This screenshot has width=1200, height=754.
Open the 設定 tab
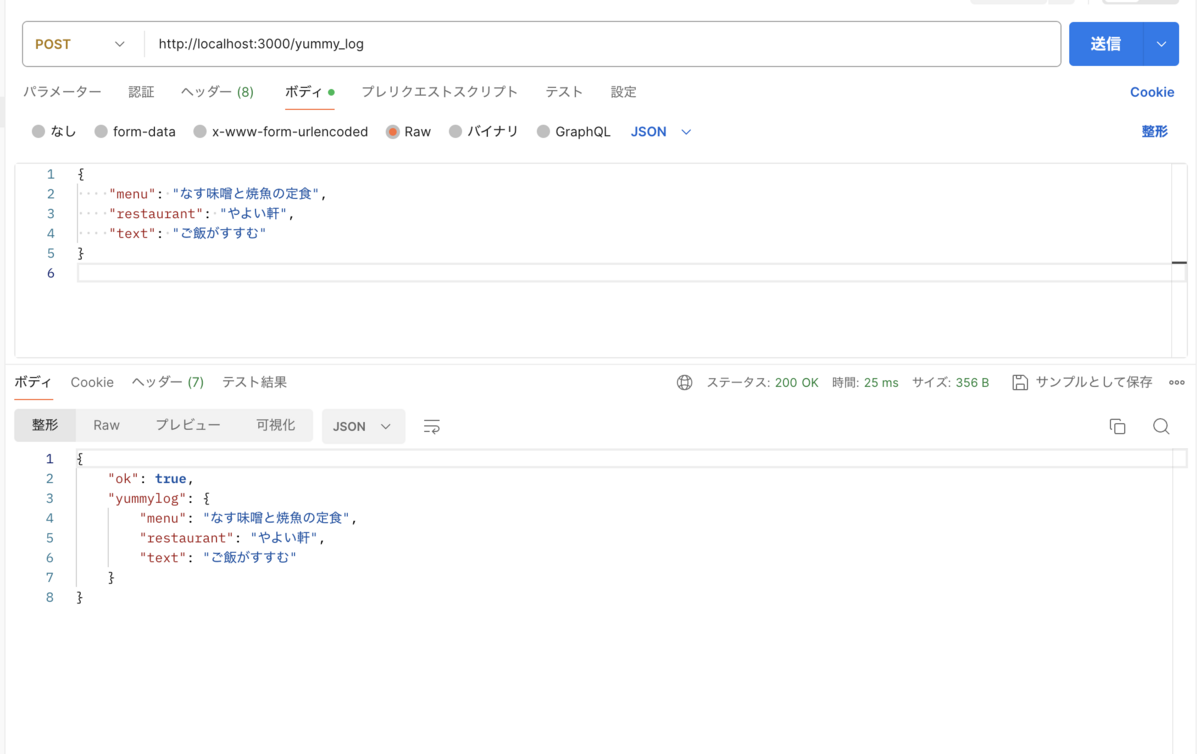point(624,92)
